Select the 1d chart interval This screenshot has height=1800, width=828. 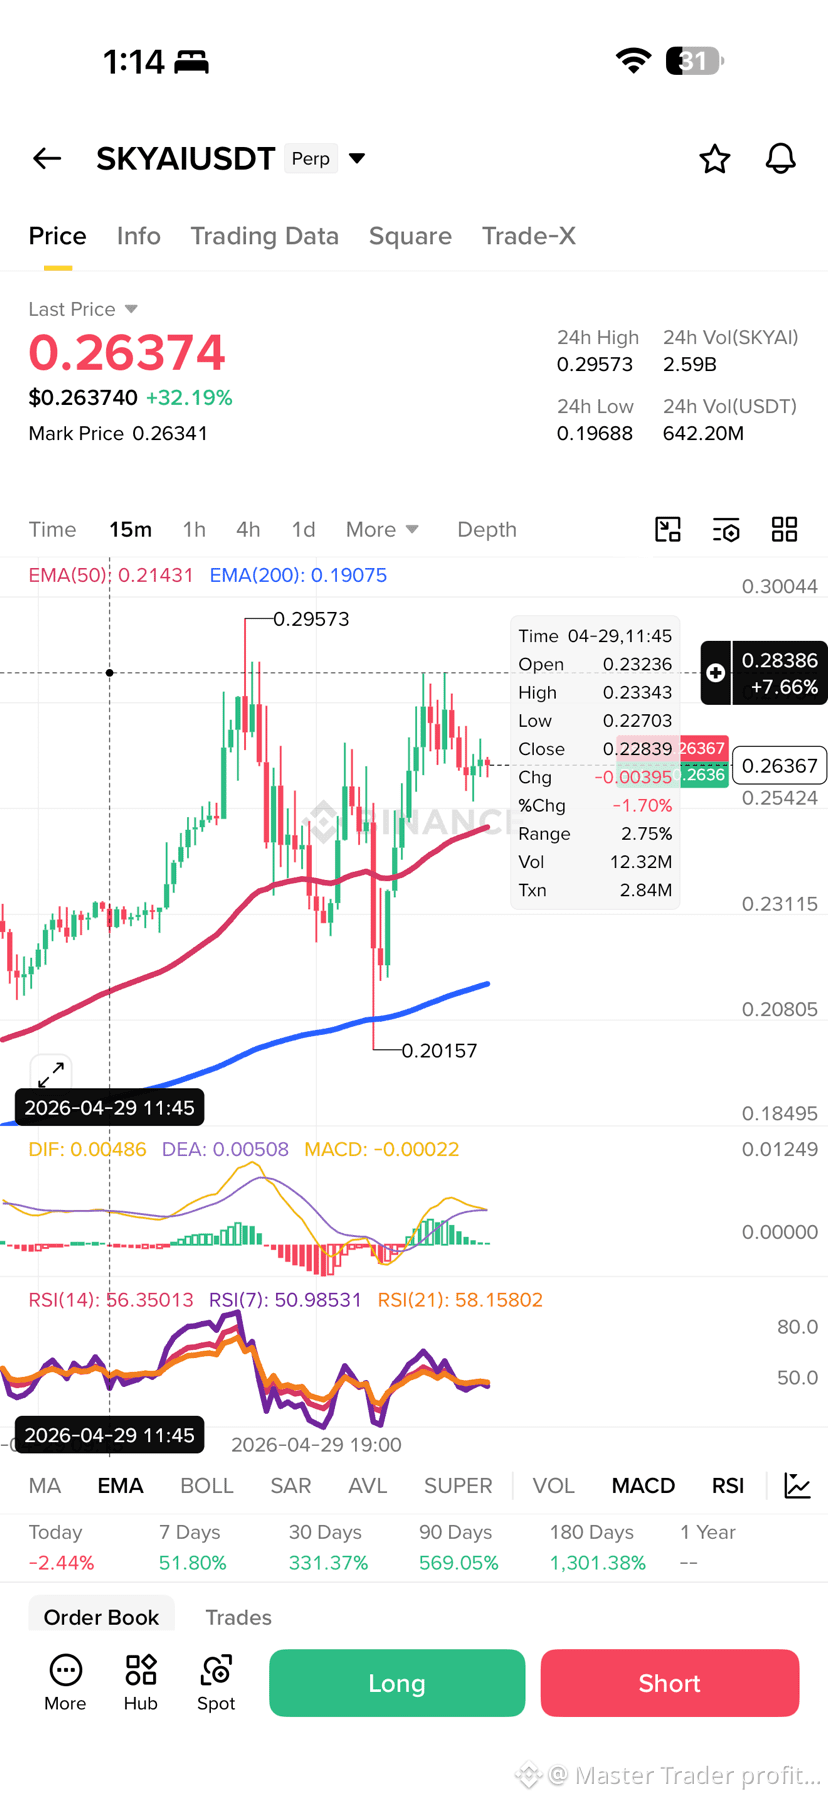point(303,529)
